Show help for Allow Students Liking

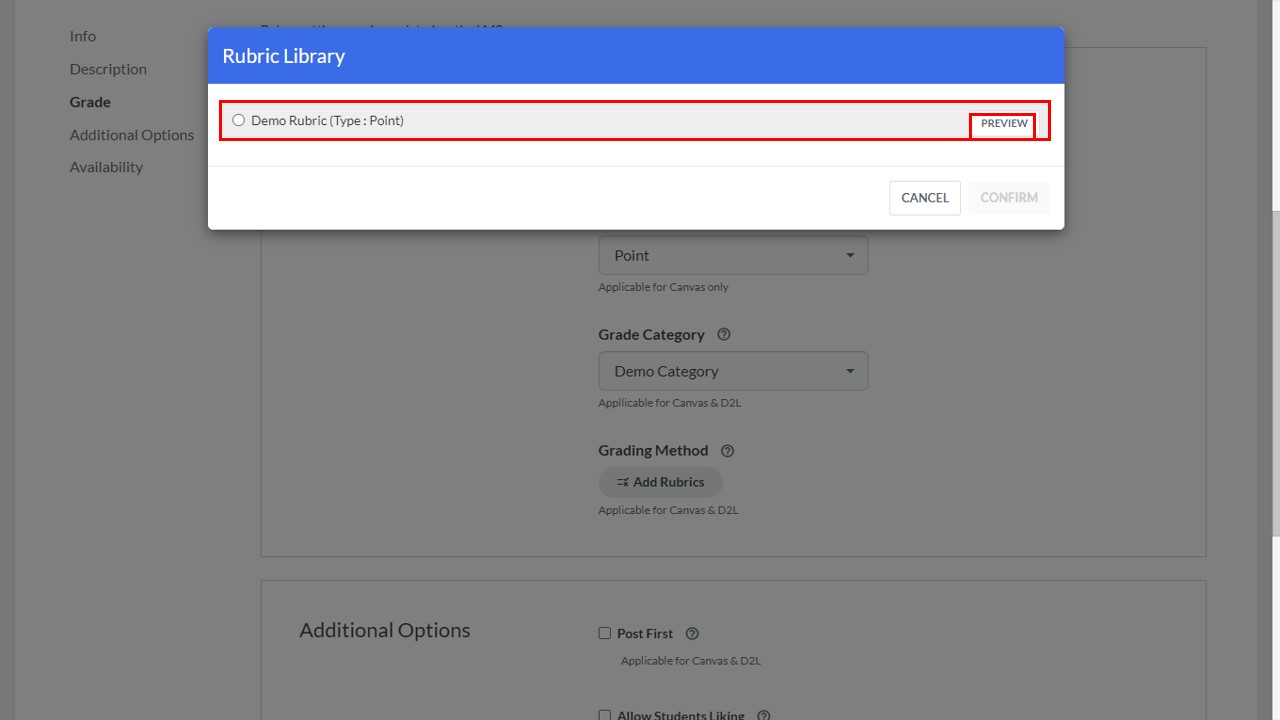764,716
